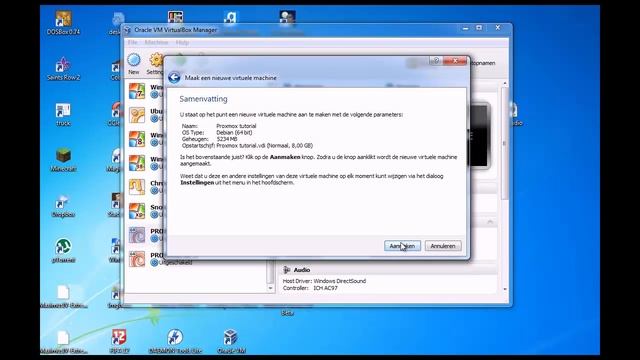Click the Audio section header icon
The width and height of the screenshot is (640, 360).
click(x=287, y=270)
